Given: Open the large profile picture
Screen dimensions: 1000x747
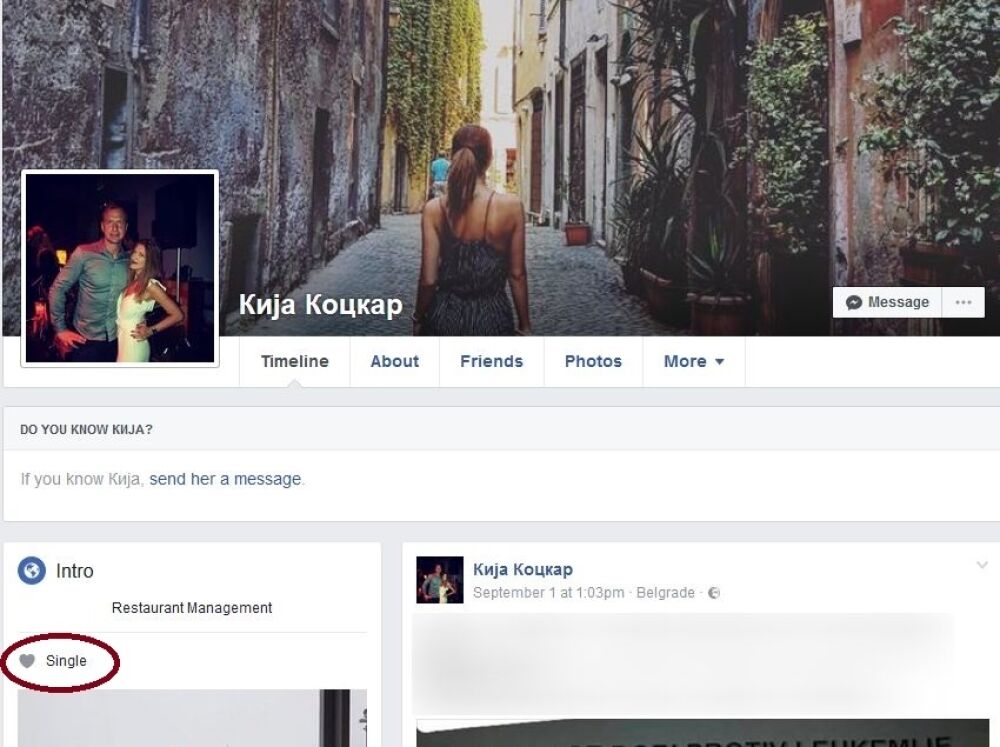Looking at the screenshot, I should point(120,268).
